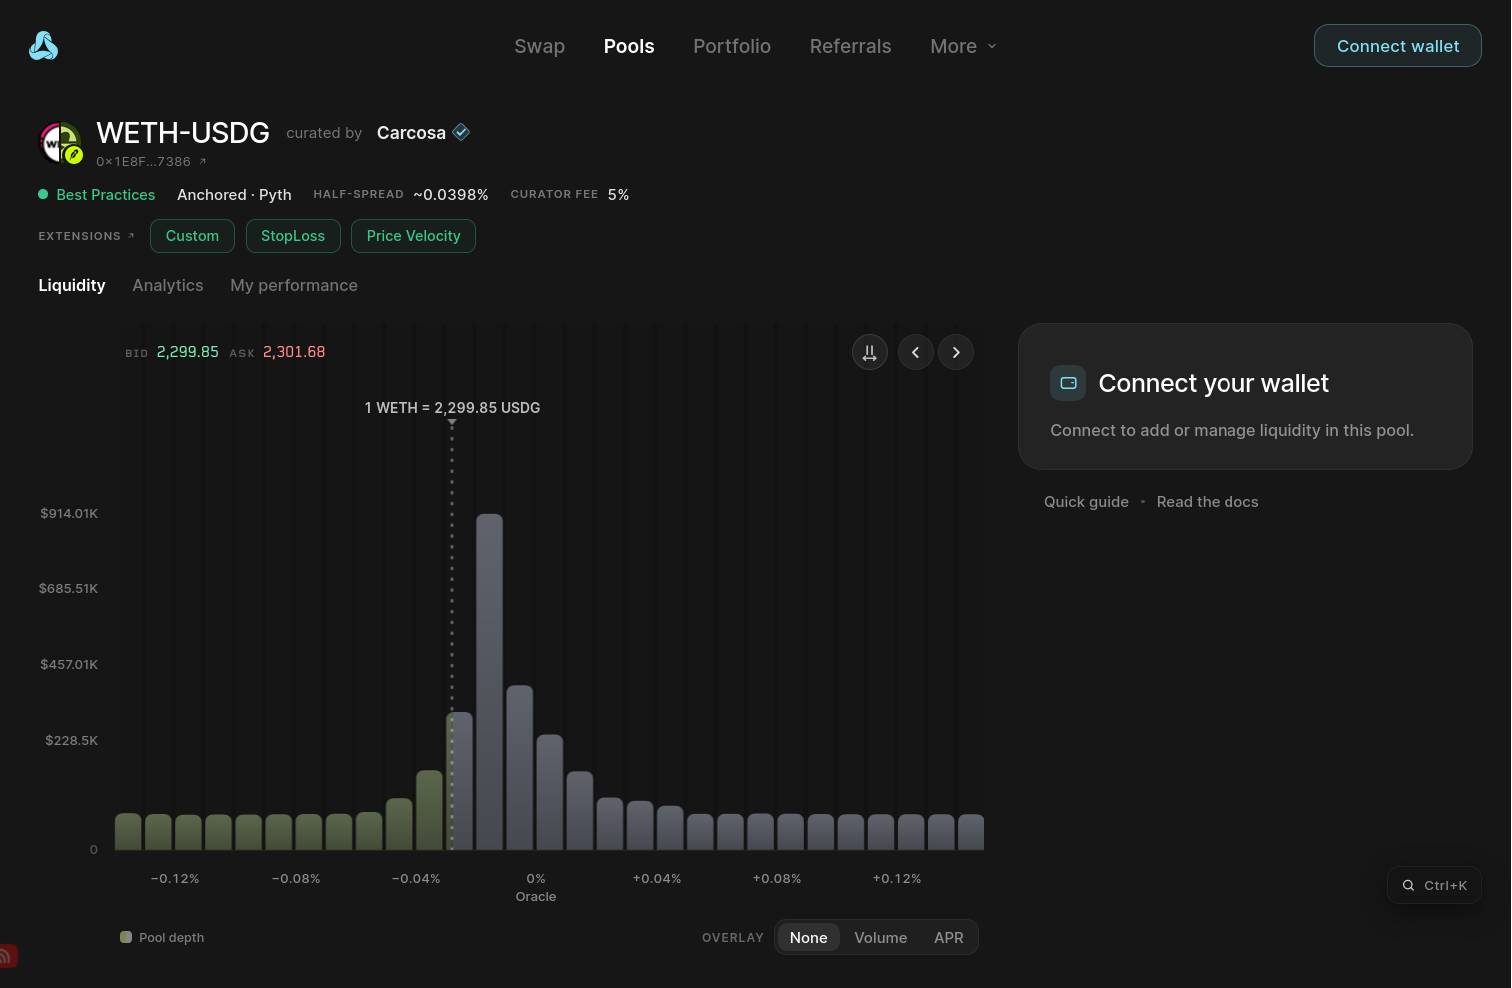Click the tallest liquidity bar in chart
This screenshot has height=988, width=1512.
(489, 682)
